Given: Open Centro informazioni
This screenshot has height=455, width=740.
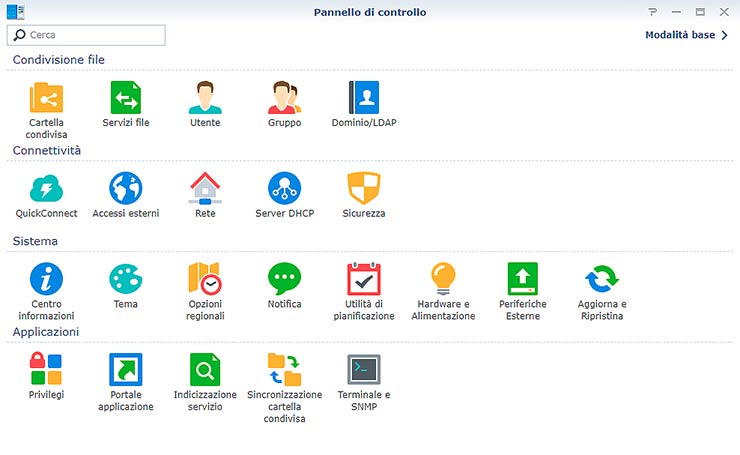Looking at the screenshot, I should coord(46,279).
